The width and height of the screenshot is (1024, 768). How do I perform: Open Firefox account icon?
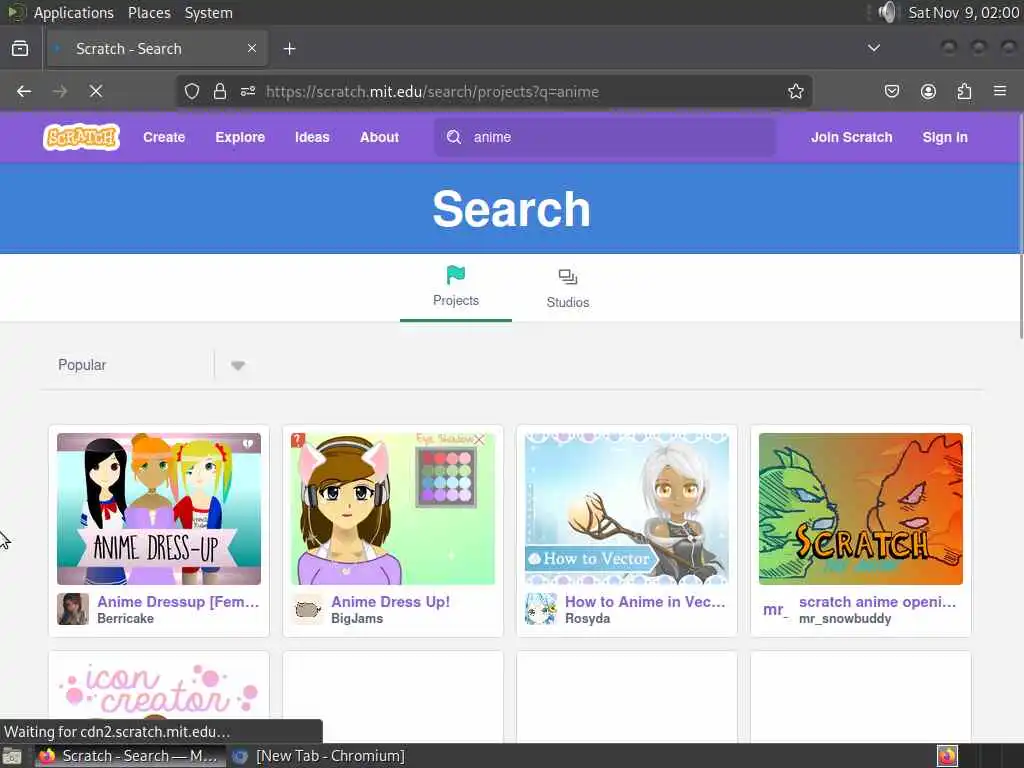click(x=928, y=91)
